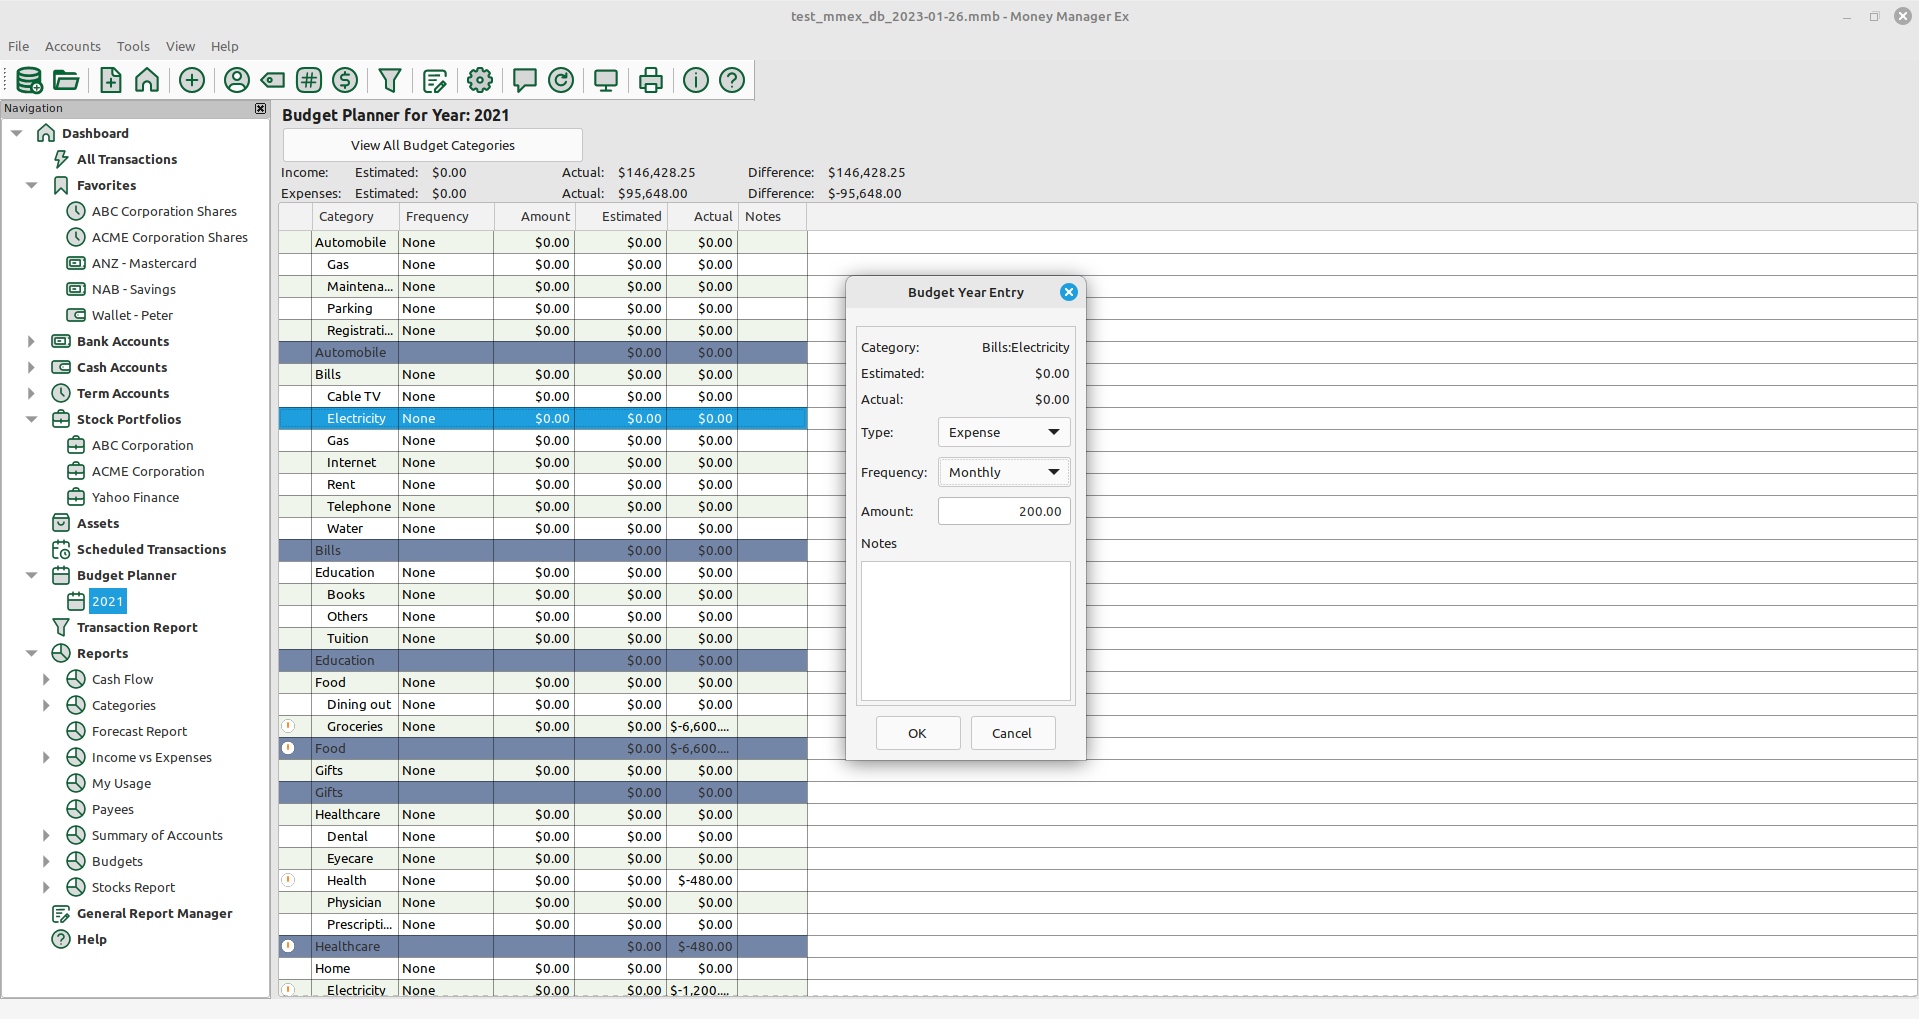The height and width of the screenshot is (1019, 1919).
Task: Open the Payees manager person icon
Action: tap(237, 80)
